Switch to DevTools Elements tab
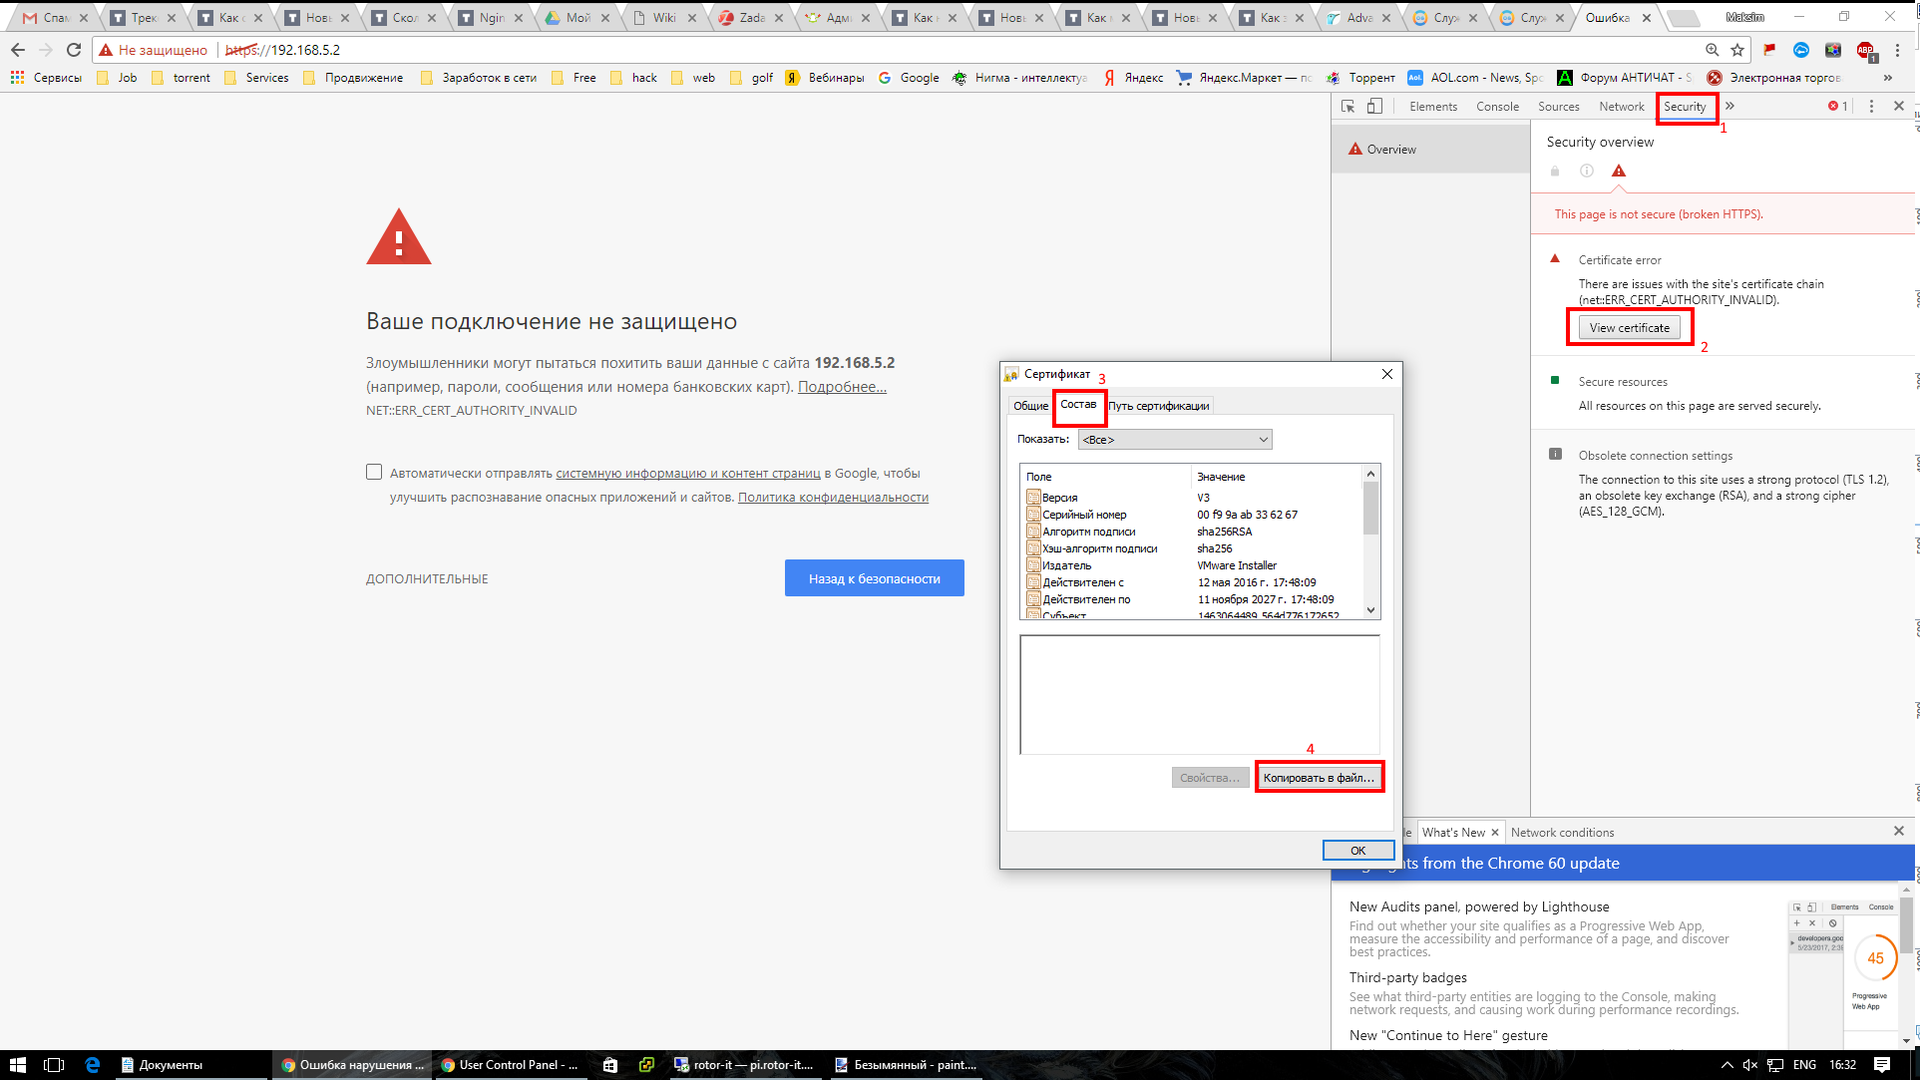The height and width of the screenshot is (1080, 1920). 1433,106
